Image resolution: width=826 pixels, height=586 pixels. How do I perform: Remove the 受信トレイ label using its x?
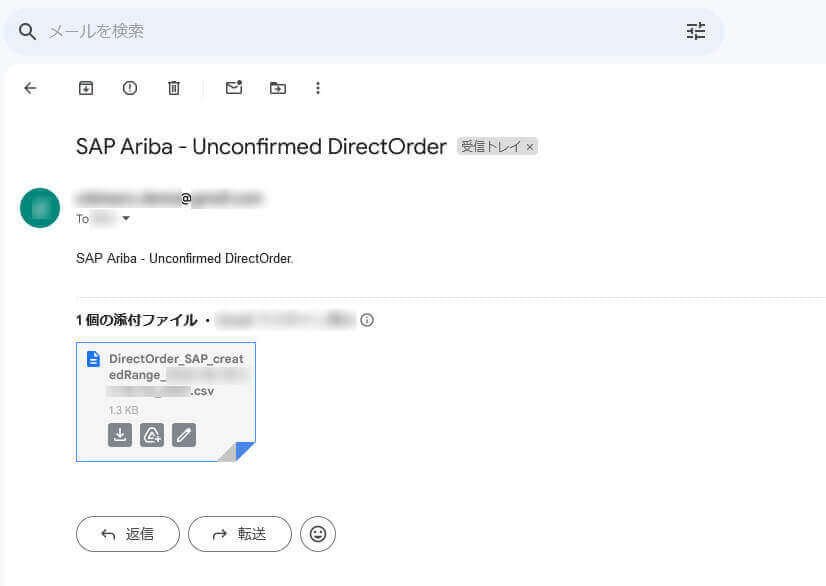coord(530,147)
